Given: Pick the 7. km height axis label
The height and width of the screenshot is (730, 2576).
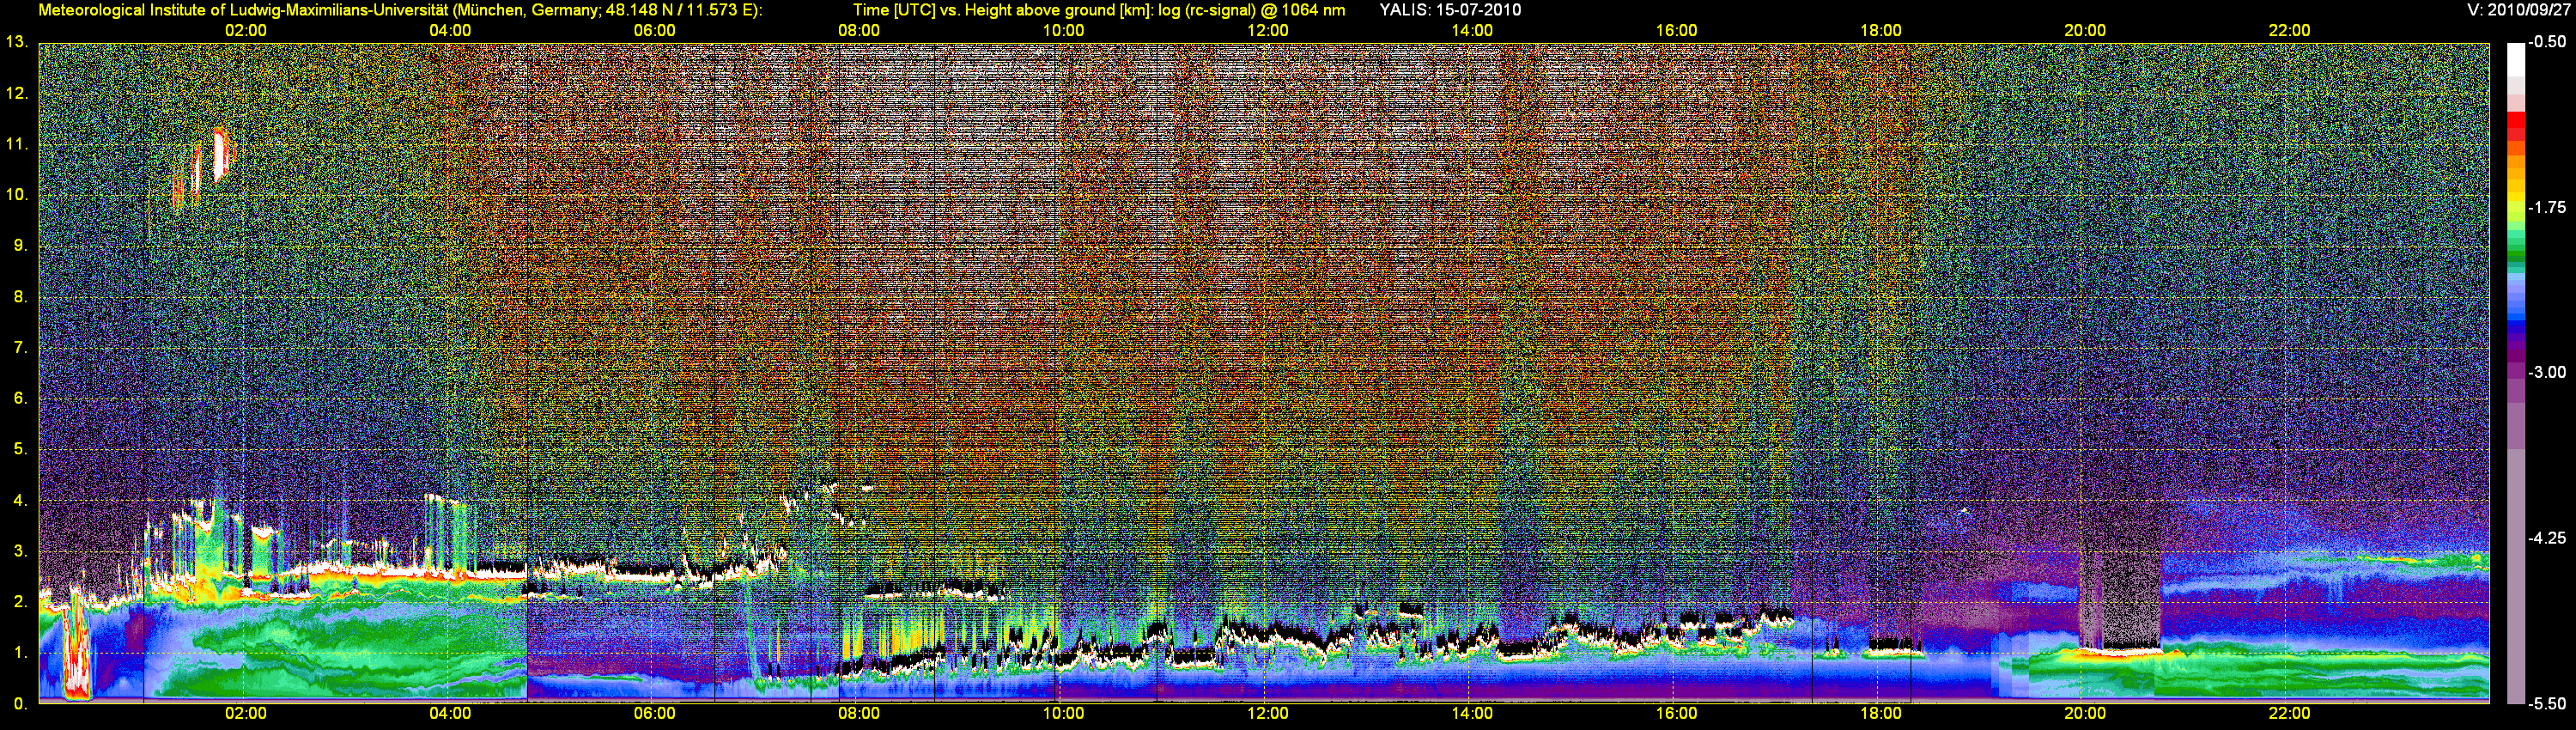Looking at the screenshot, I should coord(20,348).
